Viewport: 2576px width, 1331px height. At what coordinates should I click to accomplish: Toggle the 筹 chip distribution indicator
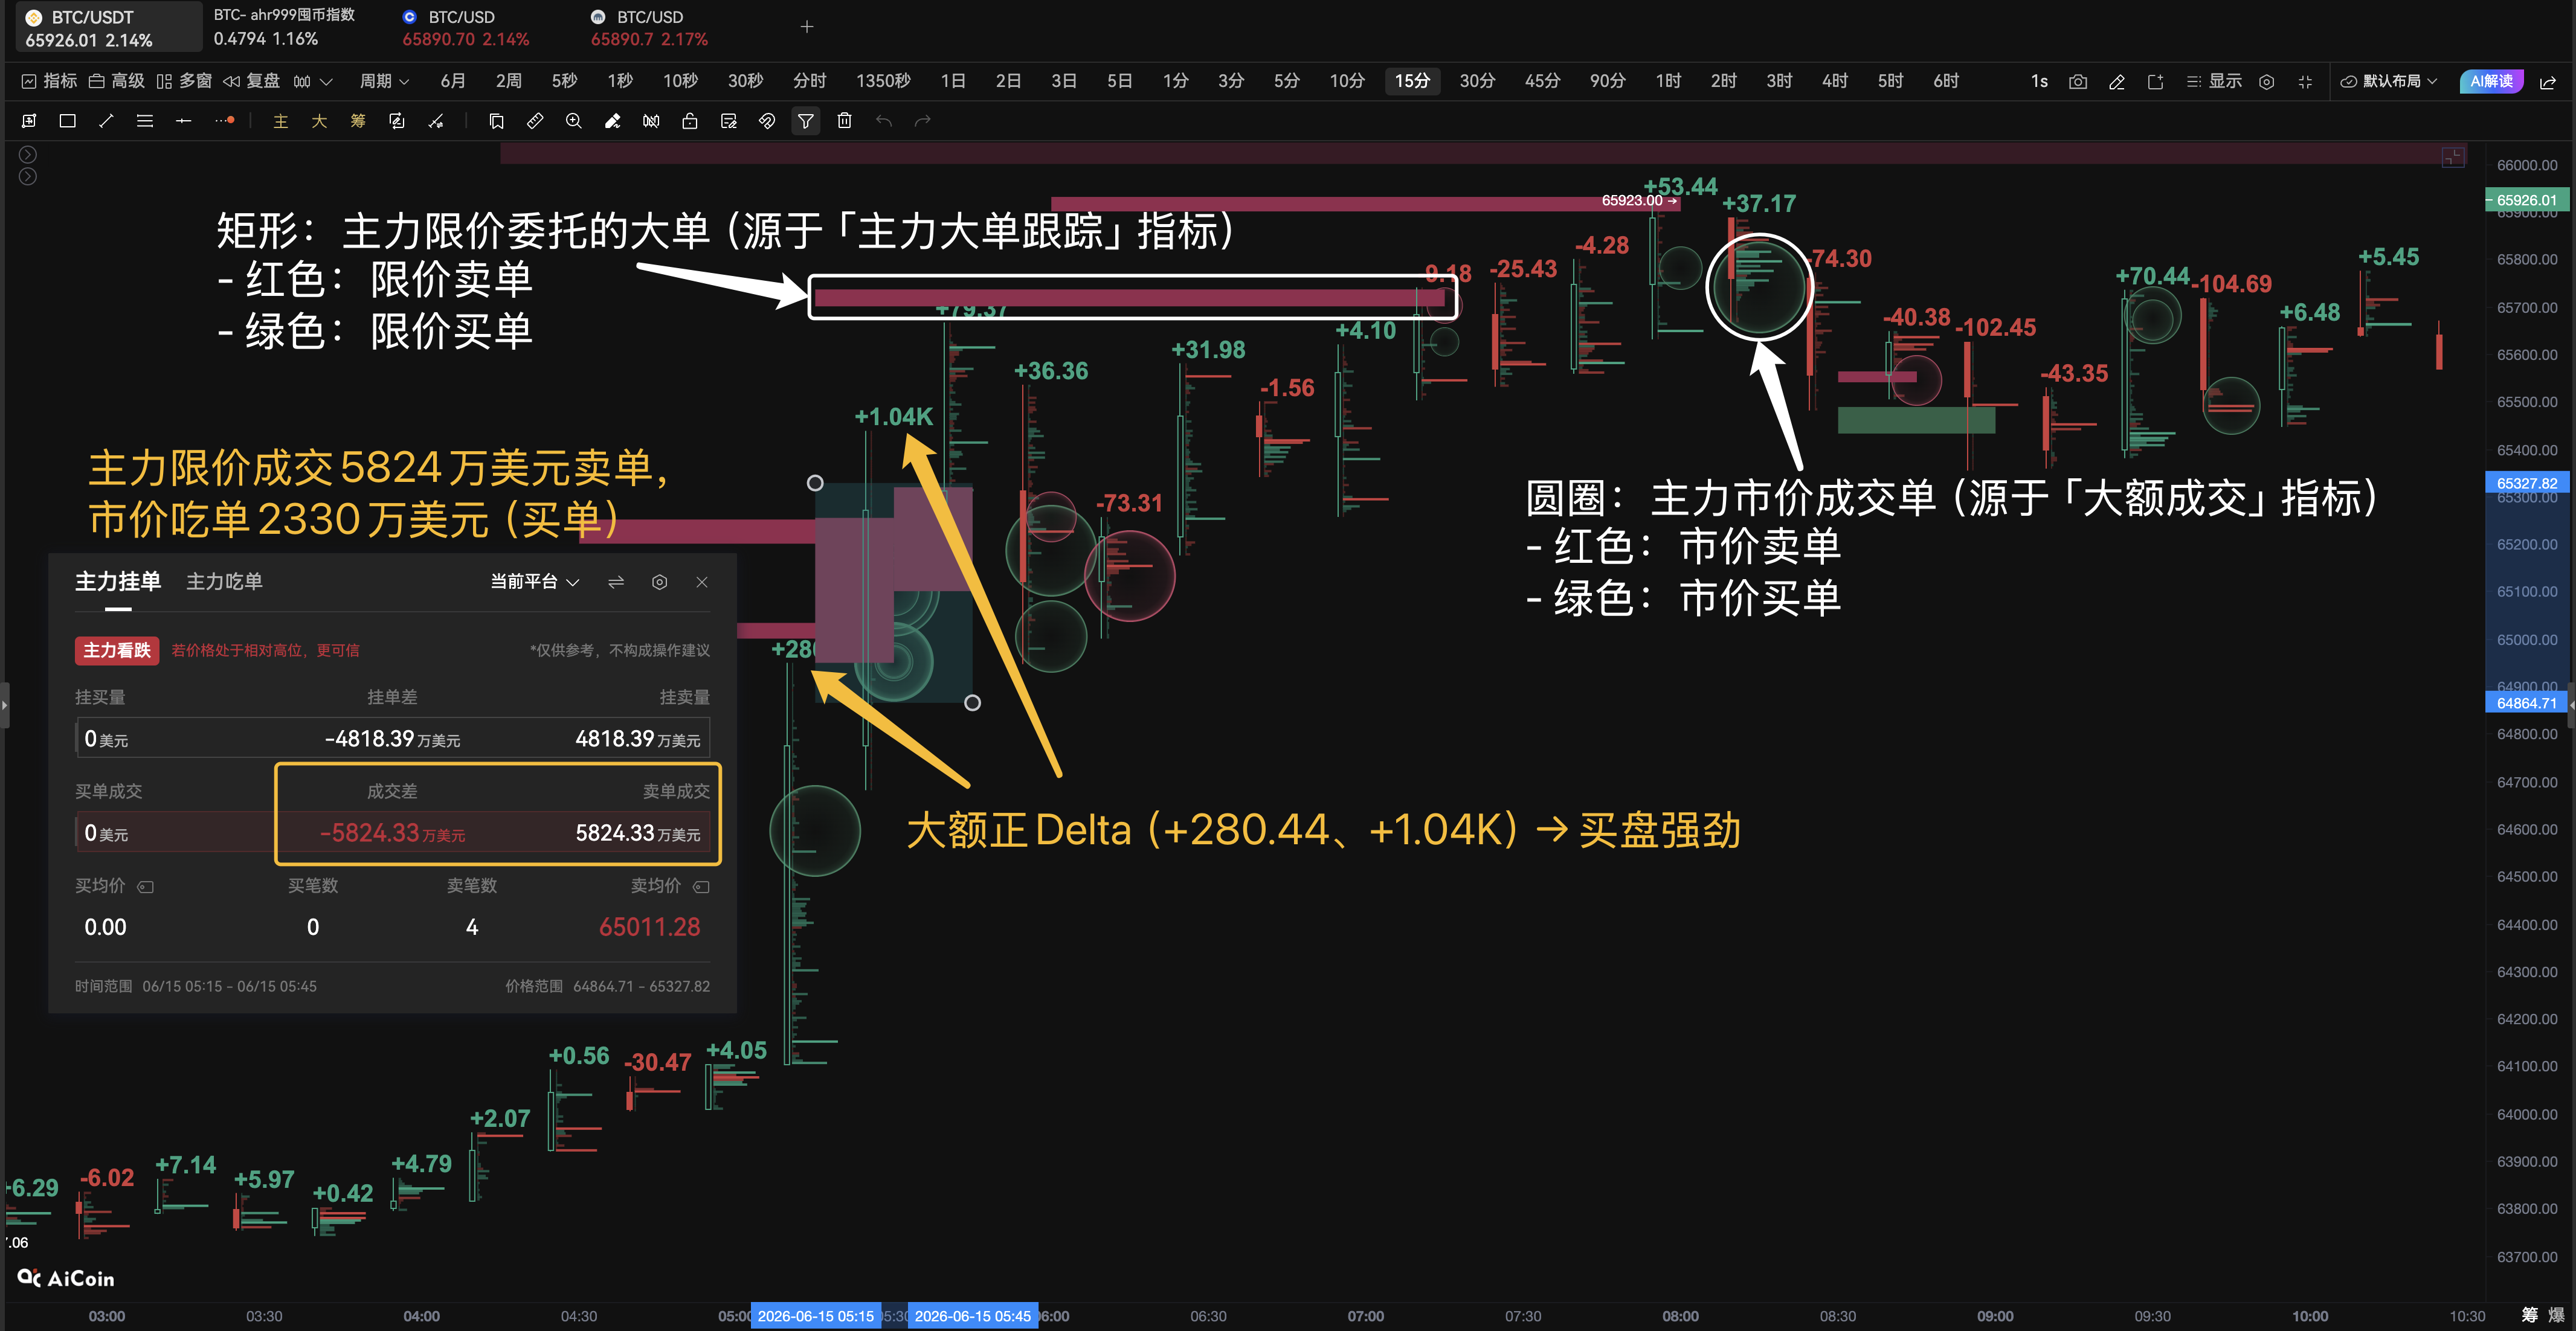click(358, 121)
